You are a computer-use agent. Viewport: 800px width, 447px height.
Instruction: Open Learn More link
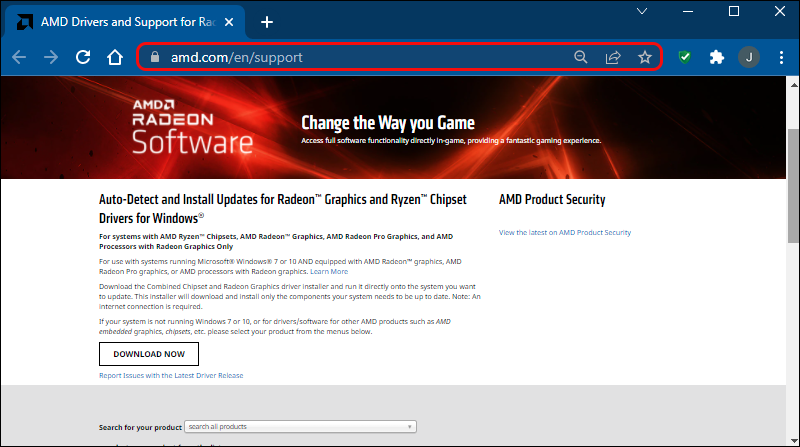[x=329, y=271]
